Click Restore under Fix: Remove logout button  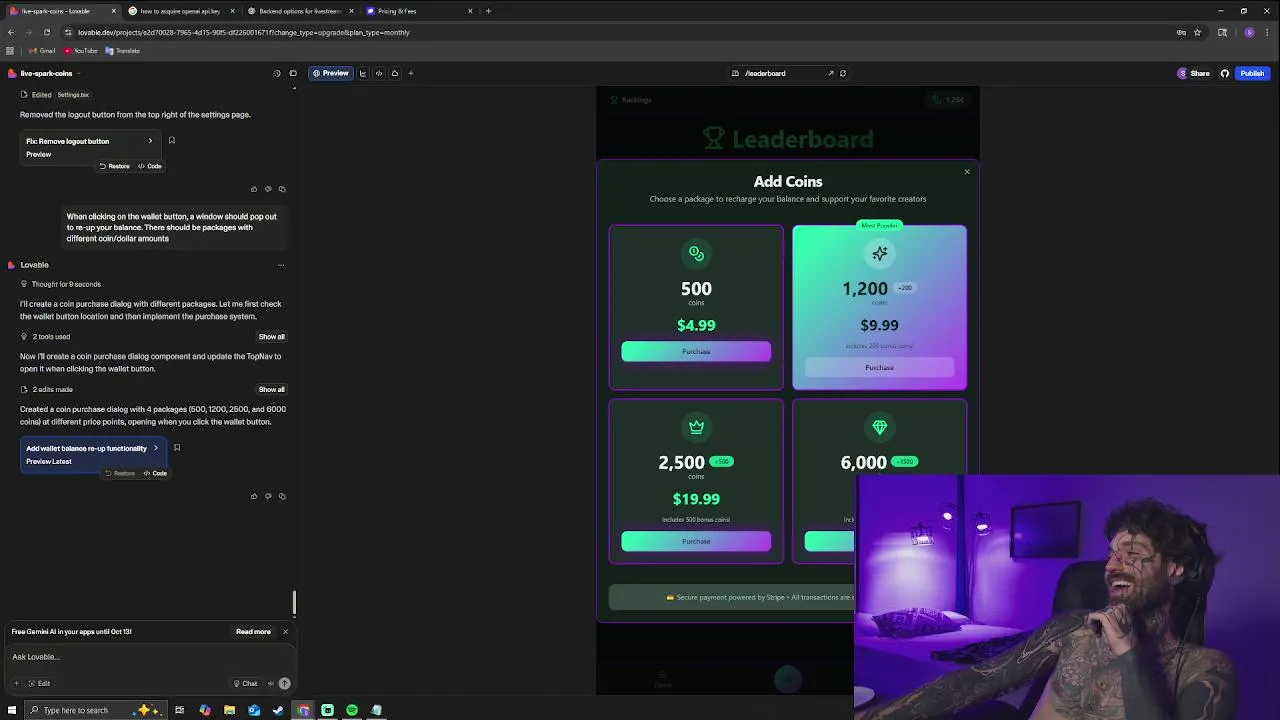click(114, 166)
